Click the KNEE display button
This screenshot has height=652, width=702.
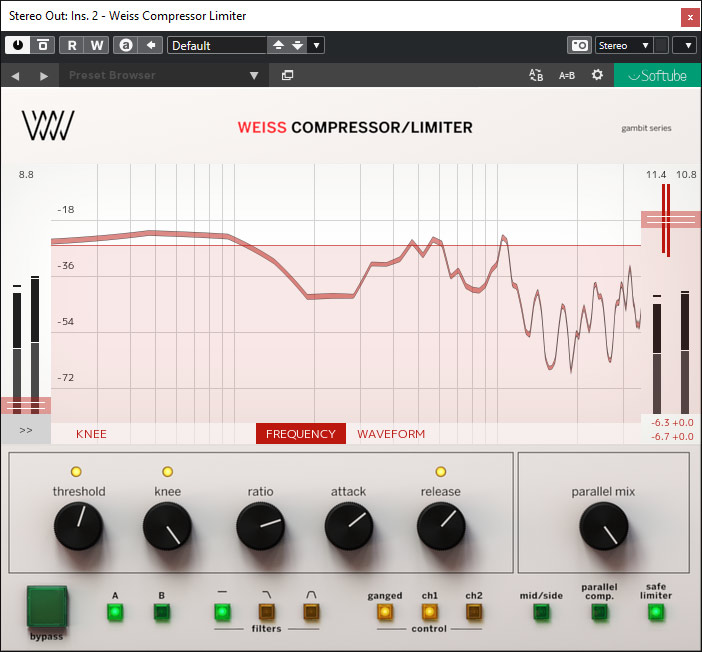[x=91, y=434]
